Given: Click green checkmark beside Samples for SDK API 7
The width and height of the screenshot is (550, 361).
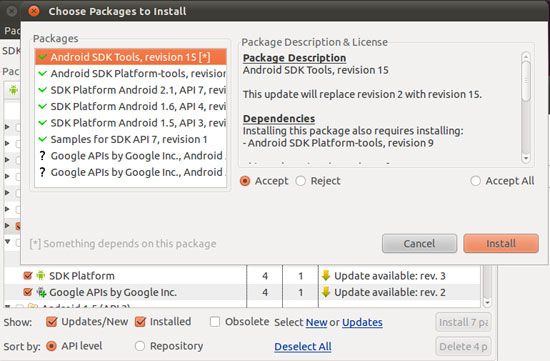Looking at the screenshot, I should point(42,139).
